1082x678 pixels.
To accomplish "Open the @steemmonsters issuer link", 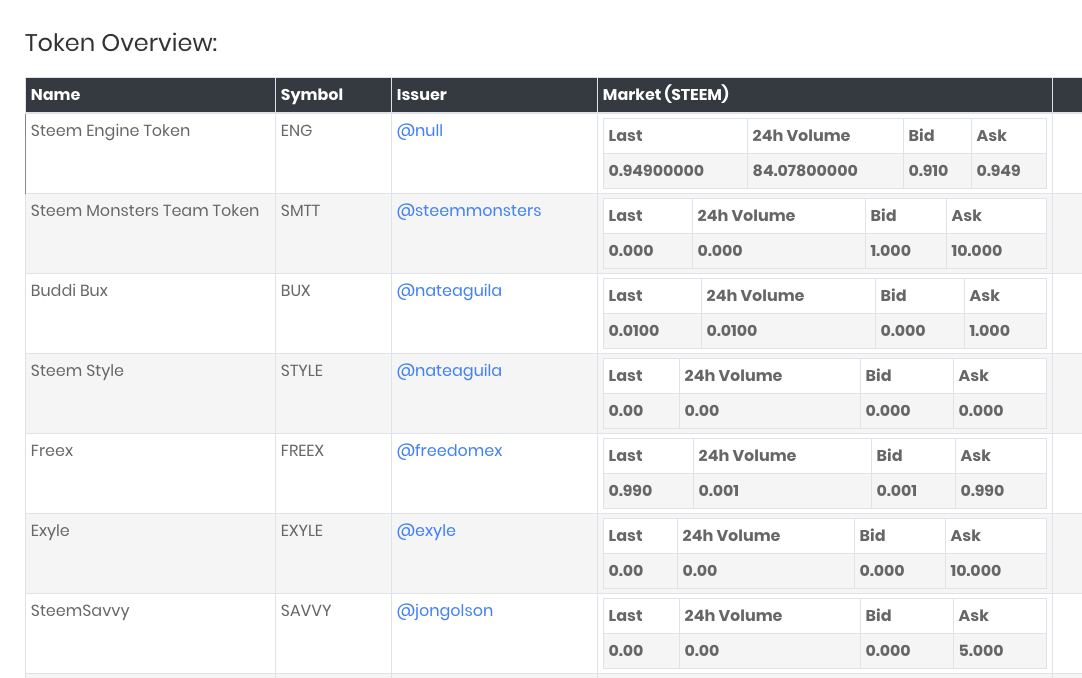I will click(x=469, y=210).
